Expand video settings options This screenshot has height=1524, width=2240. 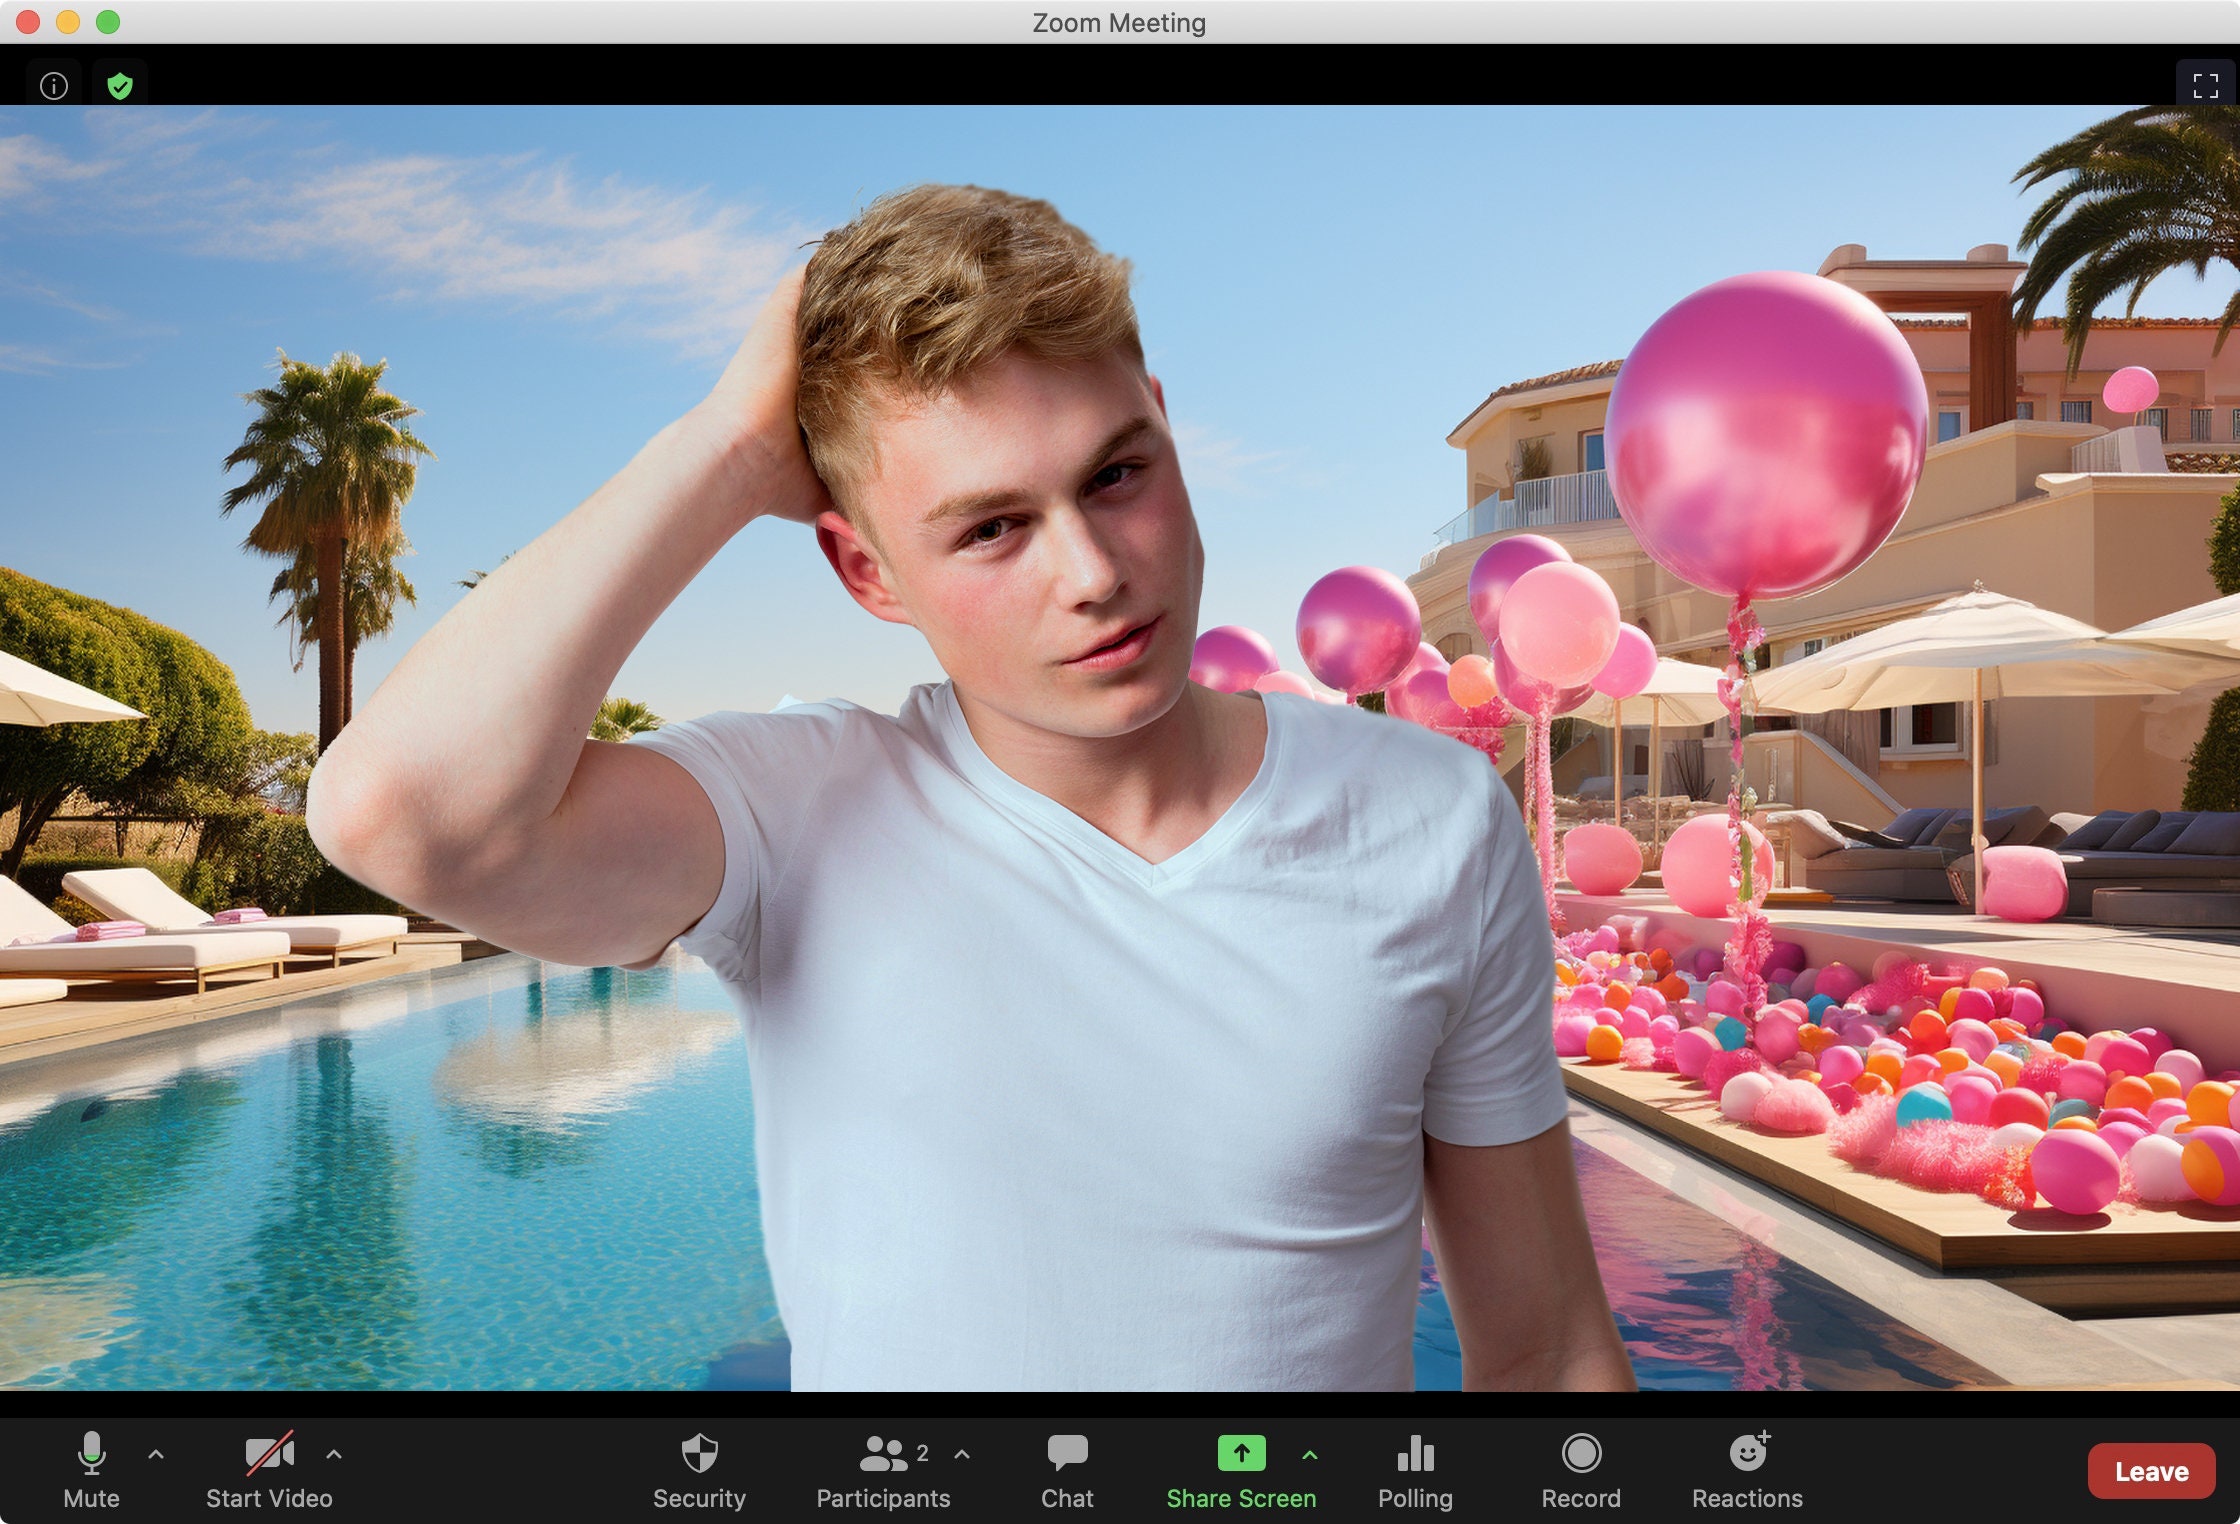pos(334,1456)
